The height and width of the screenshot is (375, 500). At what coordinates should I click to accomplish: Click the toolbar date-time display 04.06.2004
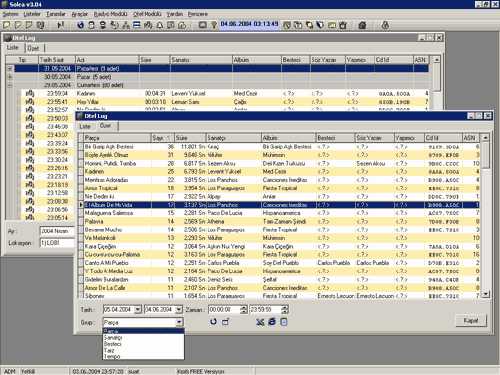tap(249, 24)
